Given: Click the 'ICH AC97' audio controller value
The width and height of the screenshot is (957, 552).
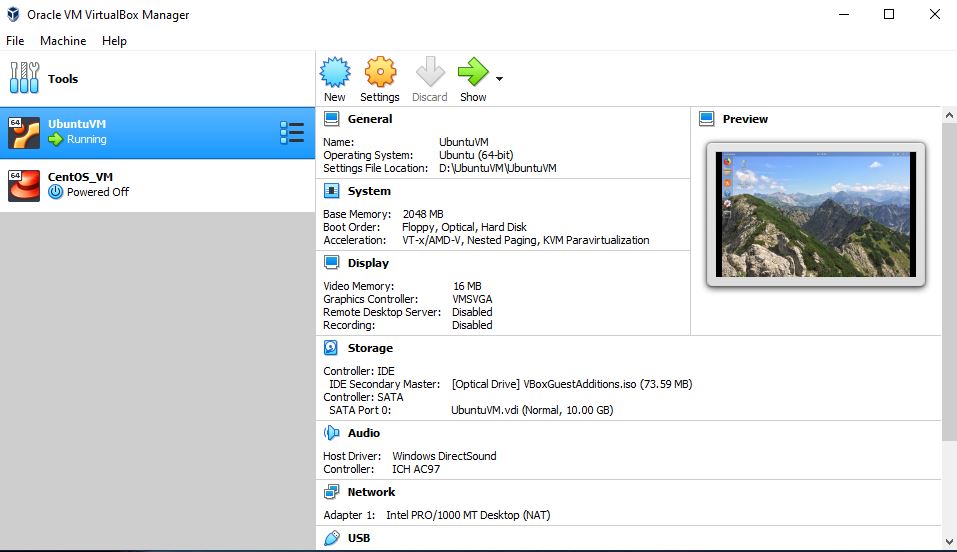Looking at the screenshot, I should [x=416, y=469].
